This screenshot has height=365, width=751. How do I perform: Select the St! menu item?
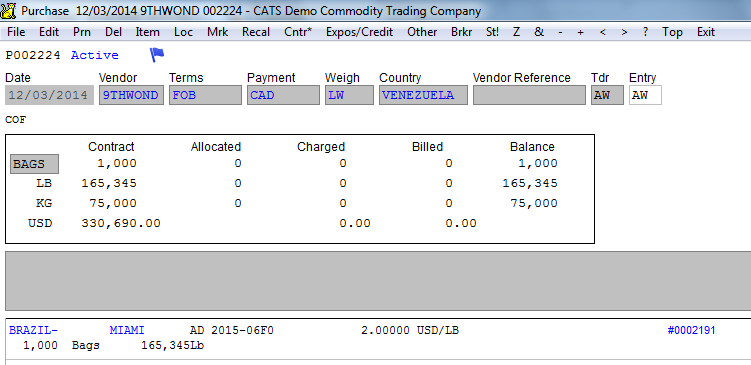492,32
